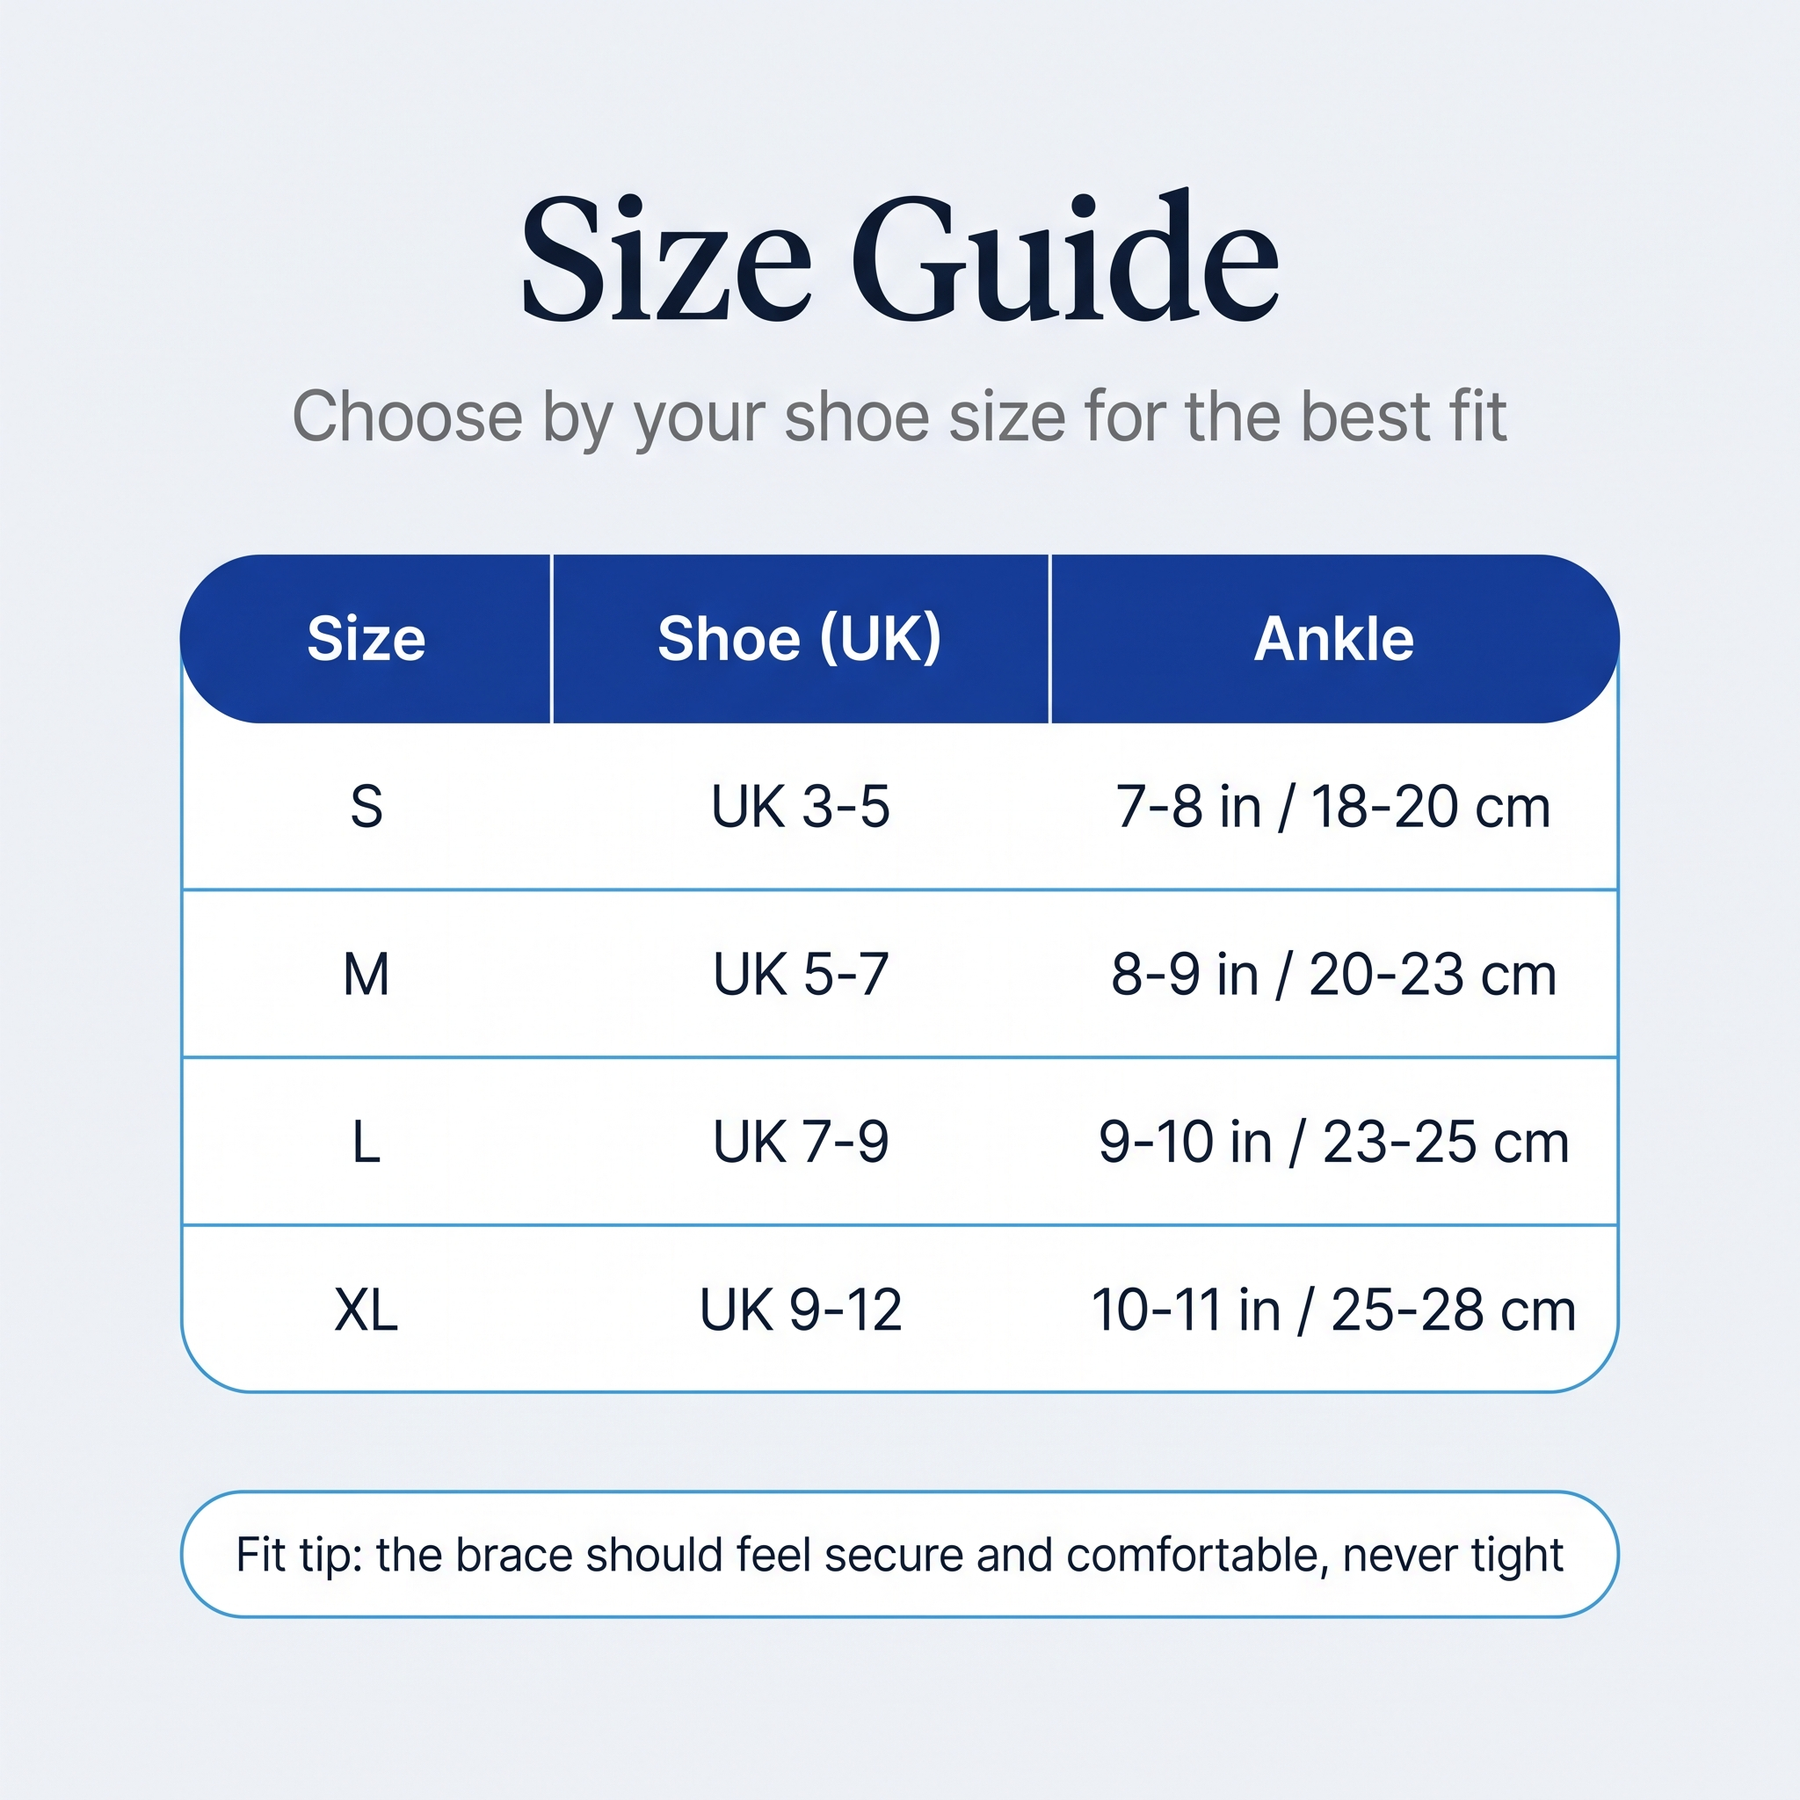Click the 'Fit tip:' label text
The image size is (1800, 1800).
[299, 1556]
